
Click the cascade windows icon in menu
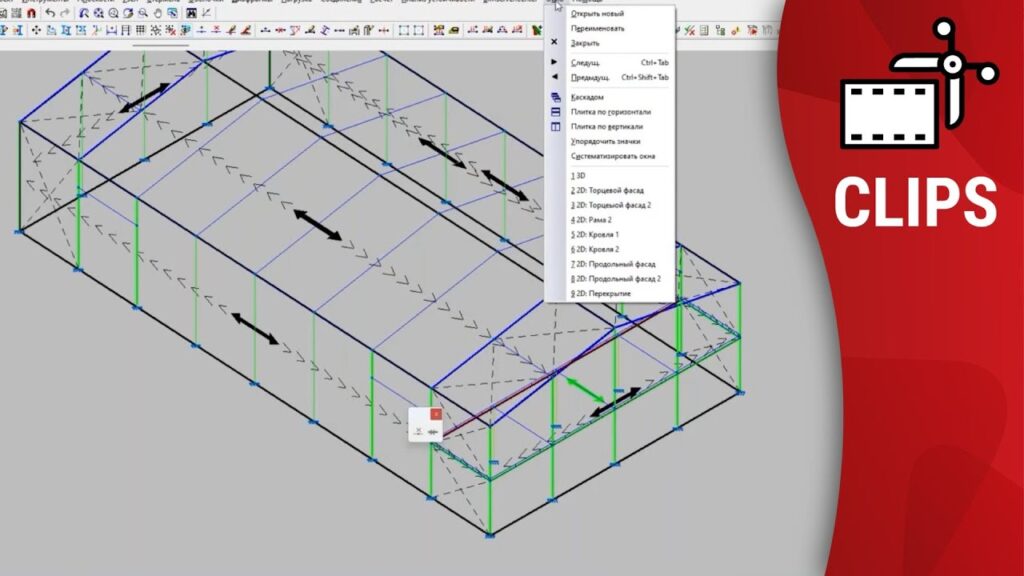click(555, 98)
